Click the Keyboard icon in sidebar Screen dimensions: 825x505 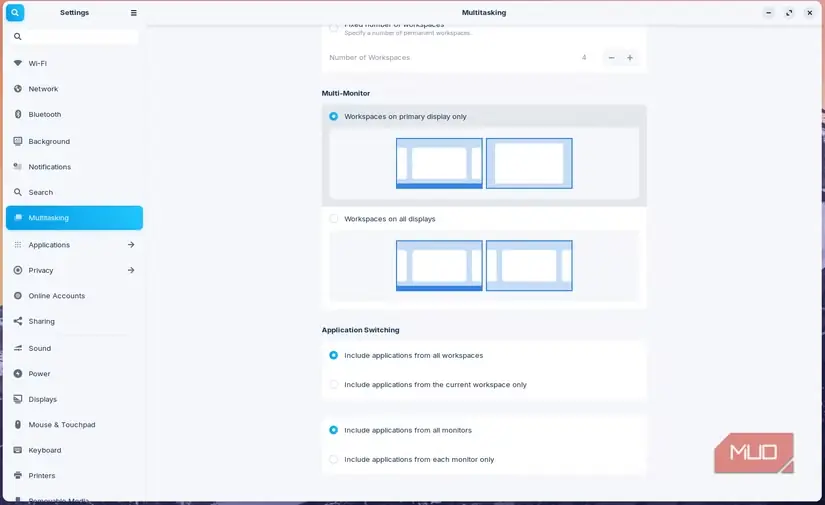(18, 450)
